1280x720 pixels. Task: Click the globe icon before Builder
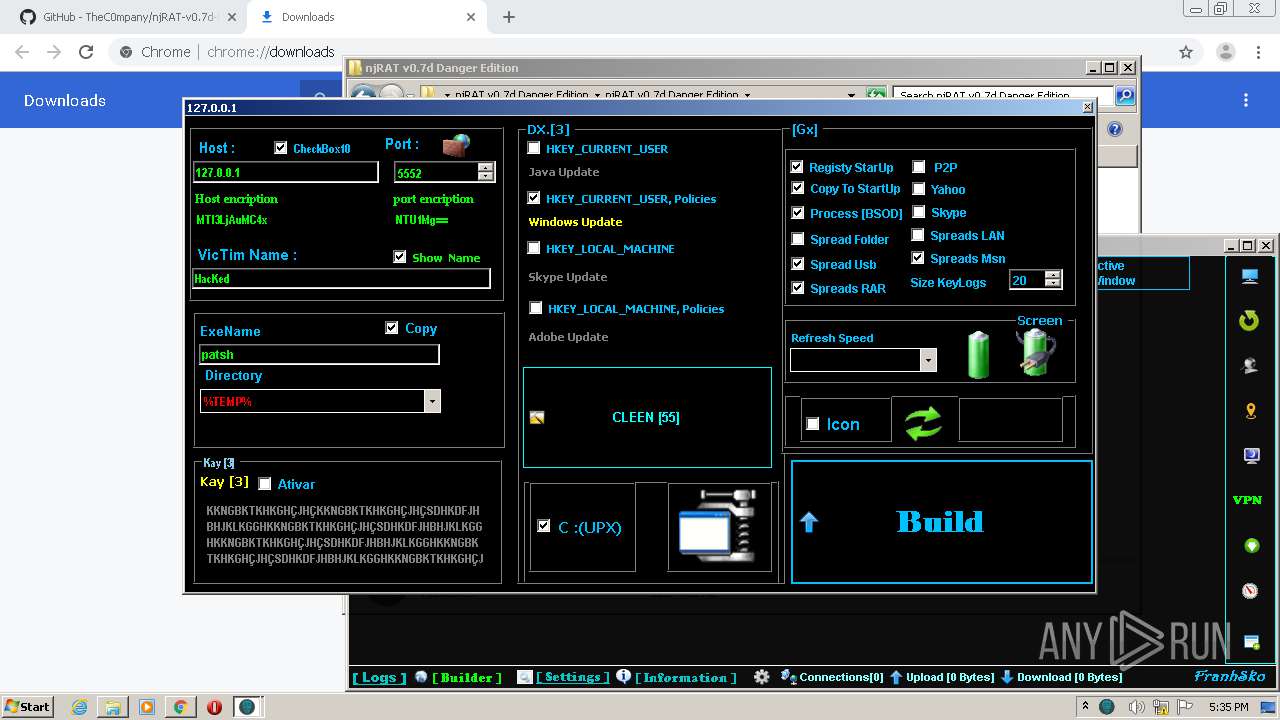tap(421, 677)
